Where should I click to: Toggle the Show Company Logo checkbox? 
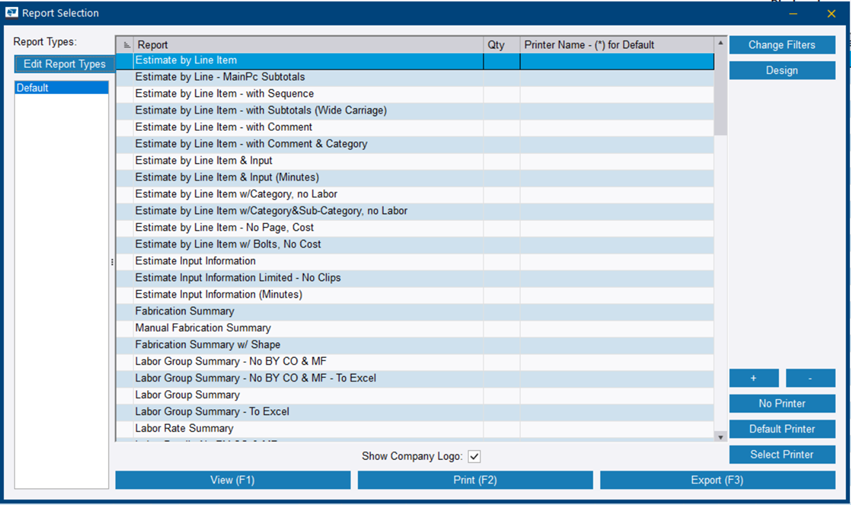(475, 457)
